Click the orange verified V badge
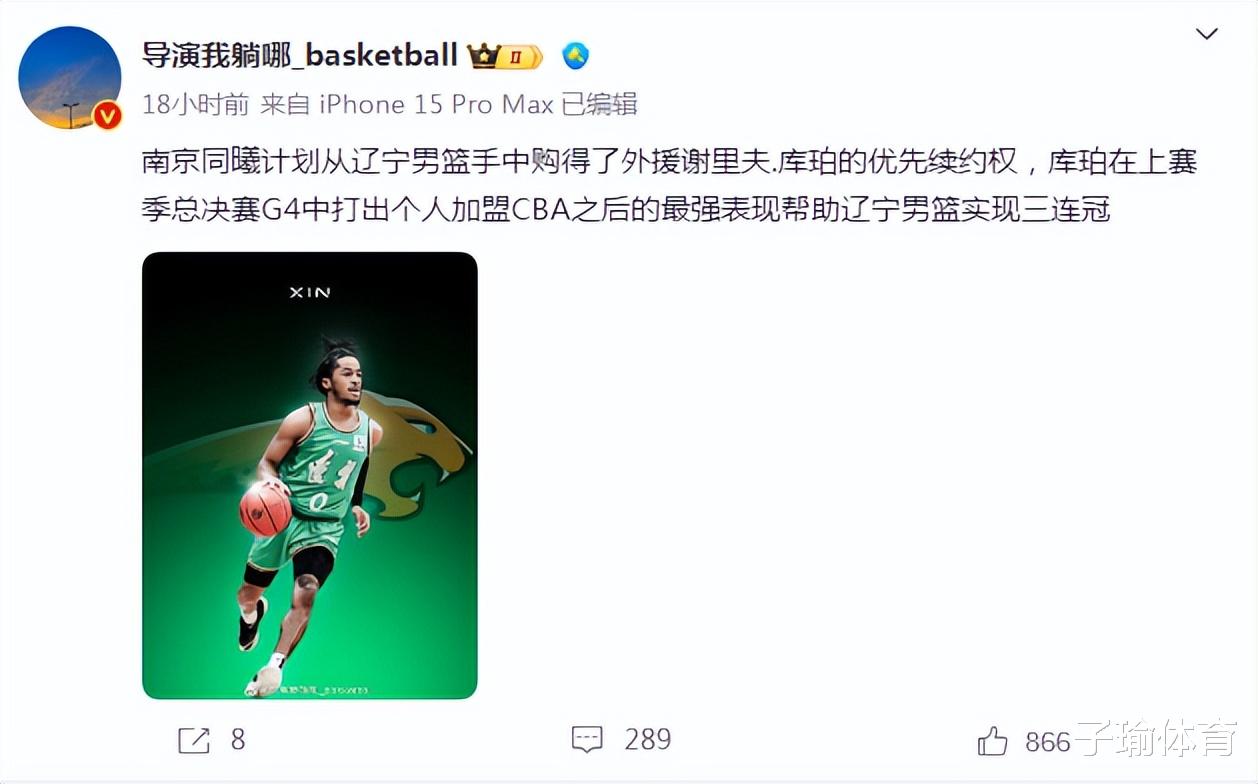Viewport: 1258px width, 784px height. (x=107, y=116)
